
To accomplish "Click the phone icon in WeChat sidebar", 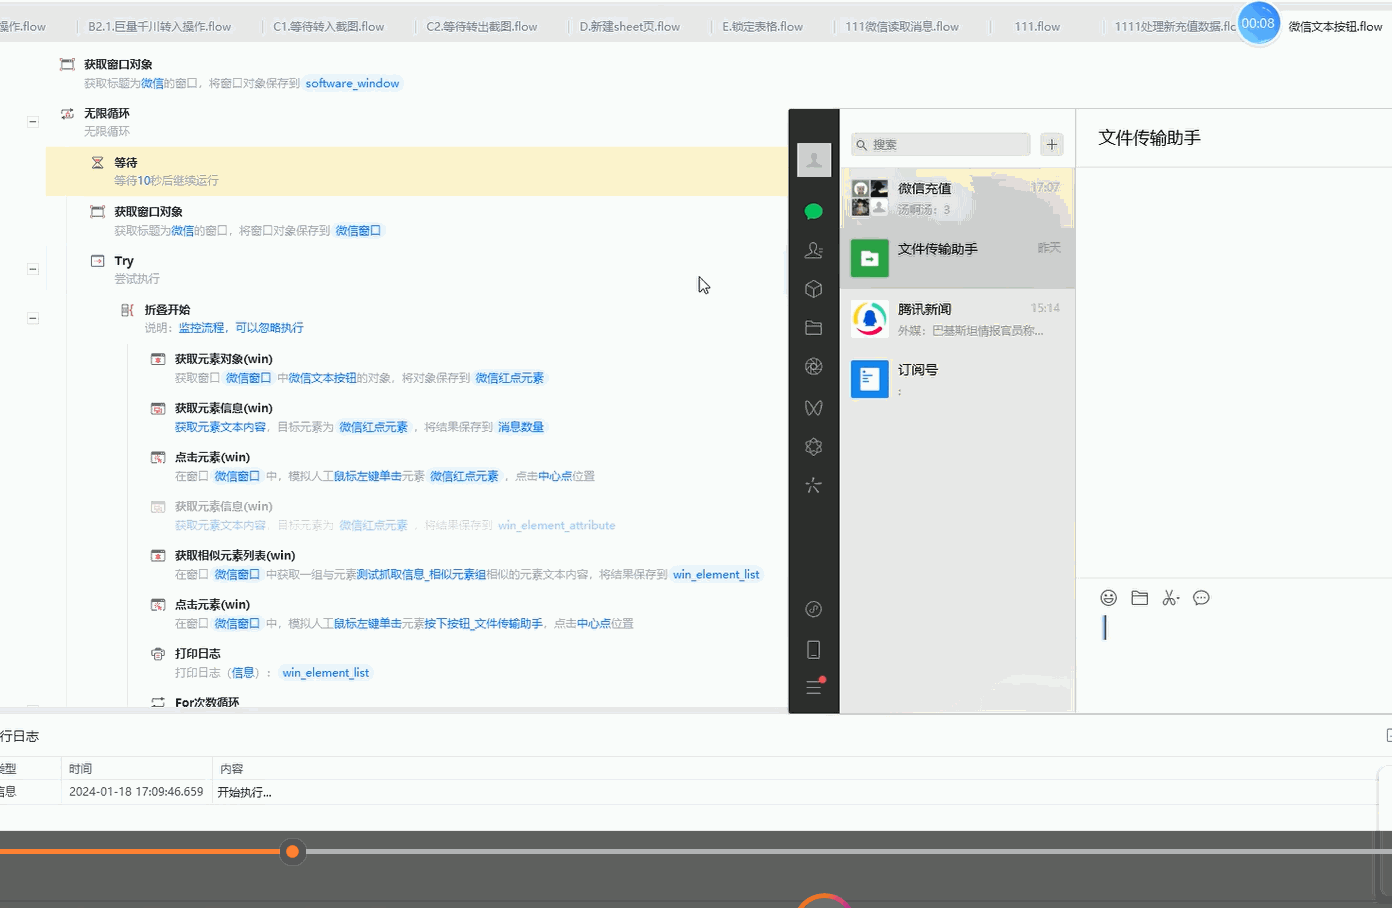I will 814,650.
